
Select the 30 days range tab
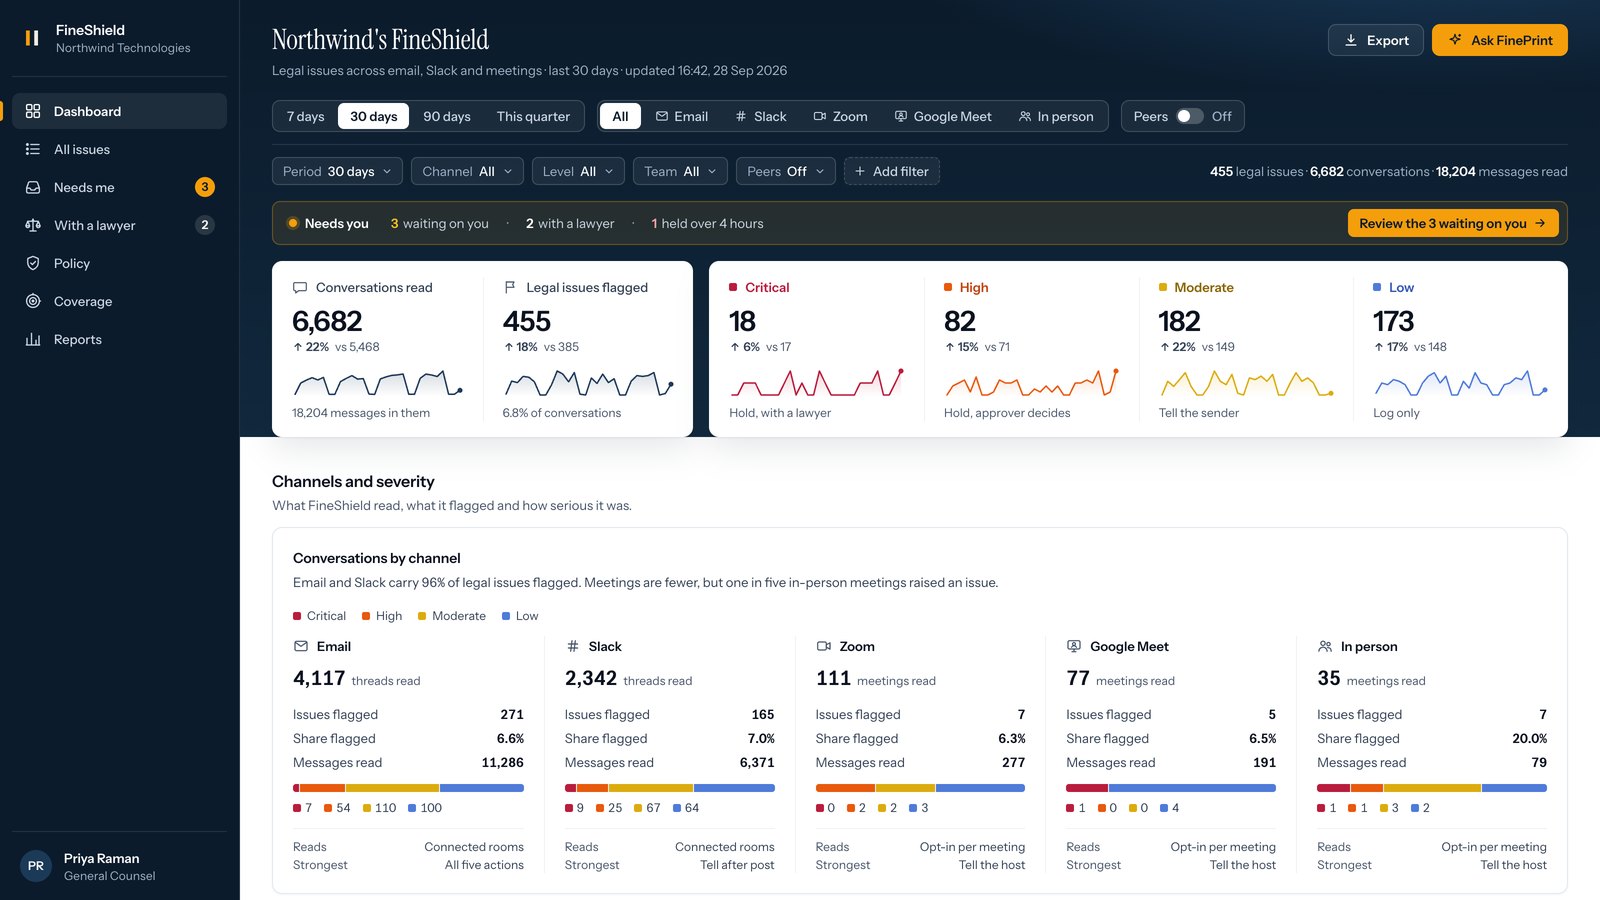point(373,116)
